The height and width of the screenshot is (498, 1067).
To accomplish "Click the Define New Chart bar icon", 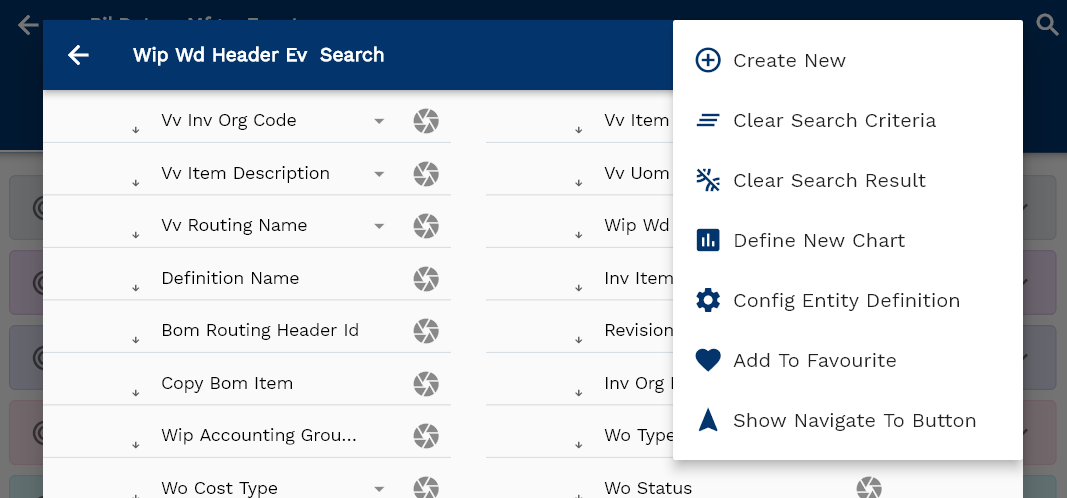I will [x=708, y=240].
